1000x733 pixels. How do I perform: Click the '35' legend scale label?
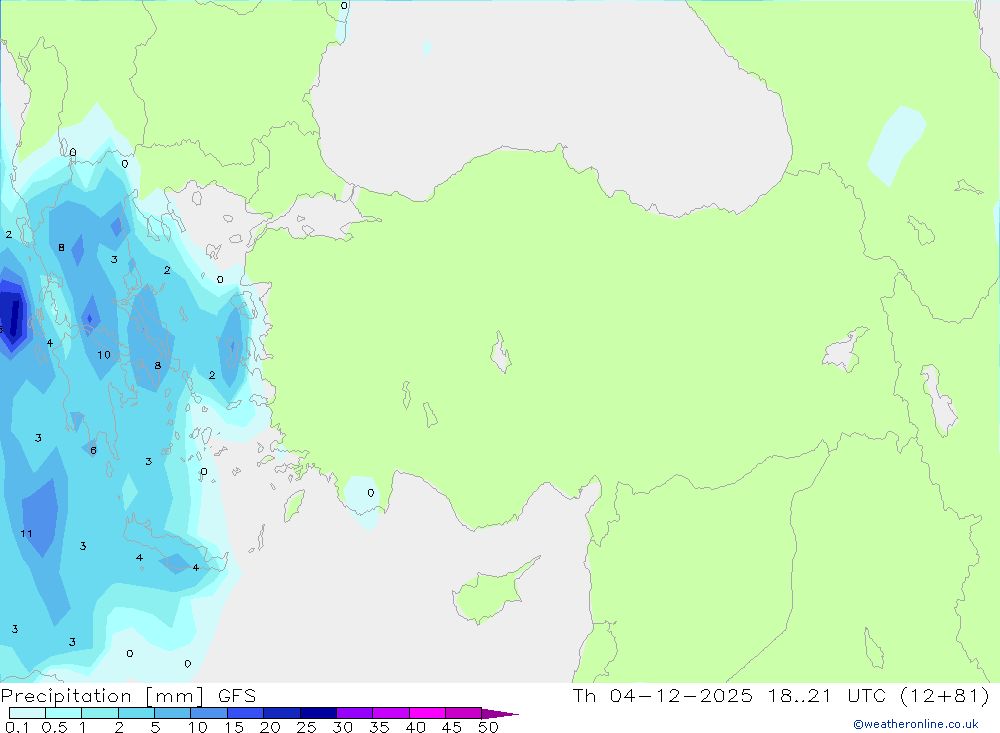(x=379, y=727)
